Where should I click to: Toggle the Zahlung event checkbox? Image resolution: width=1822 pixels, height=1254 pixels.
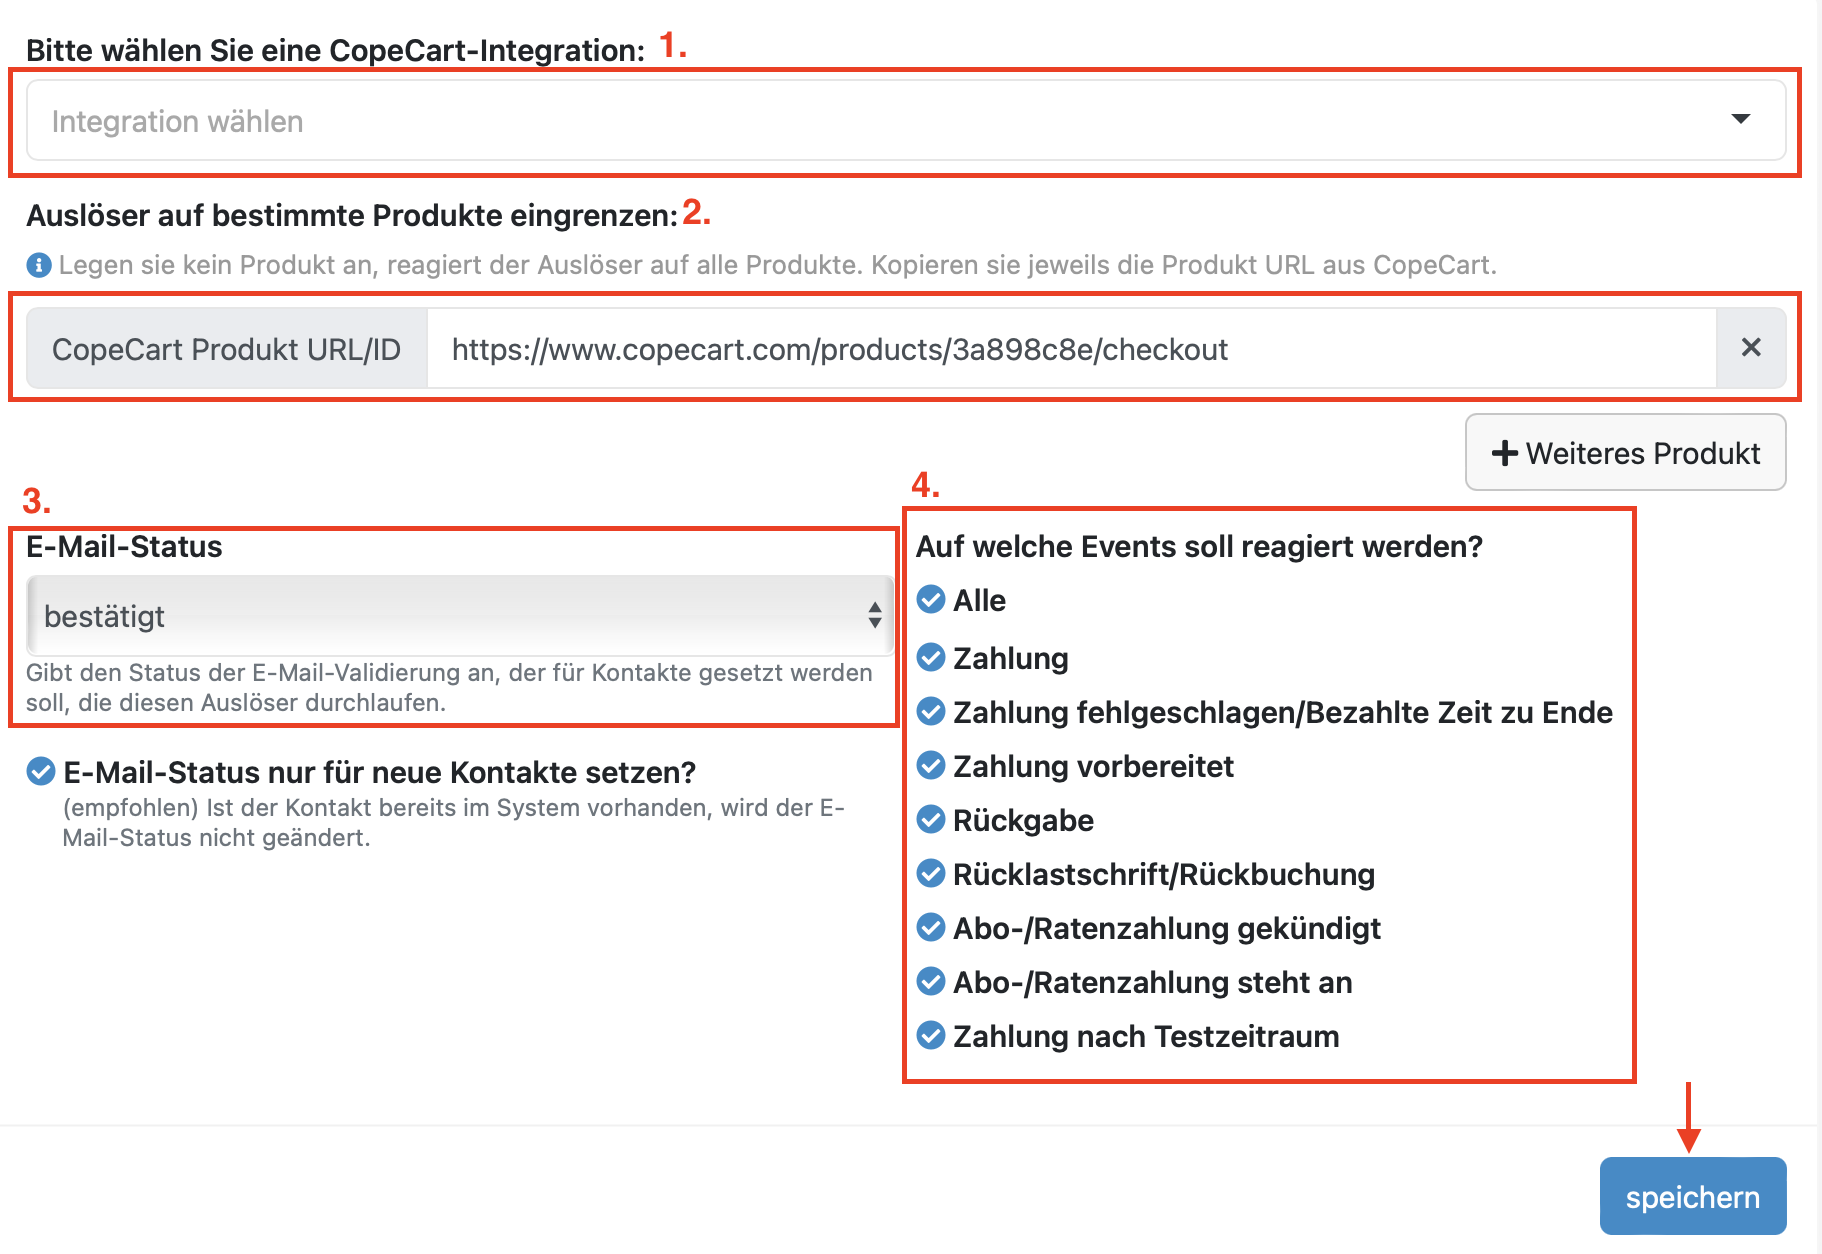(x=931, y=658)
